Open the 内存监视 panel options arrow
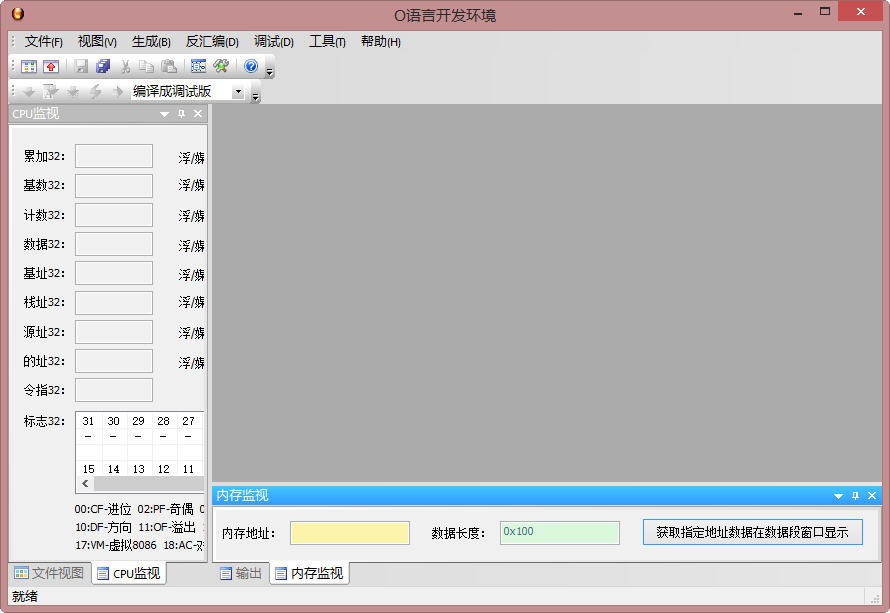This screenshot has width=890, height=613. 838,495
